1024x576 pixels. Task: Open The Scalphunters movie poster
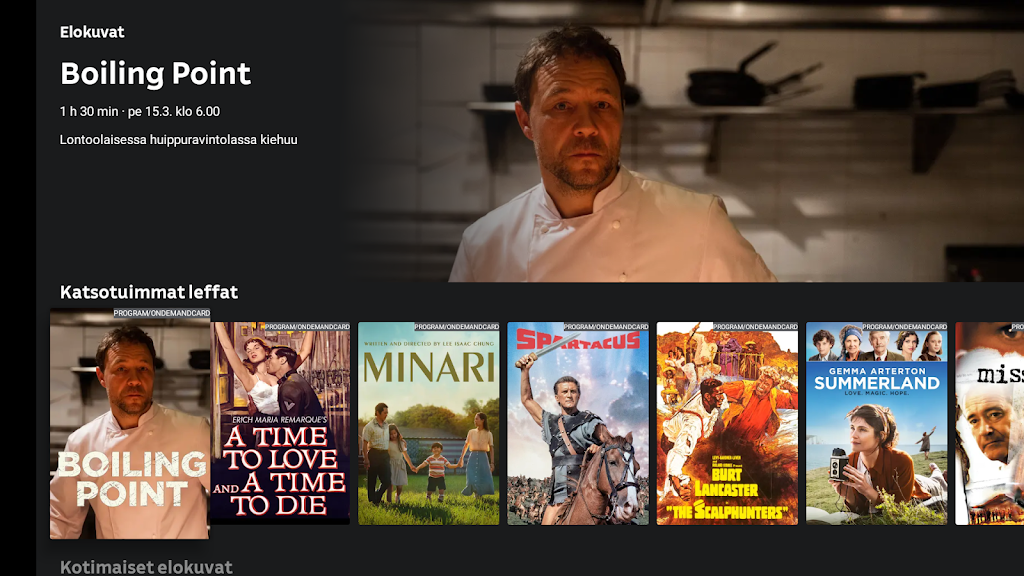tap(727, 423)
